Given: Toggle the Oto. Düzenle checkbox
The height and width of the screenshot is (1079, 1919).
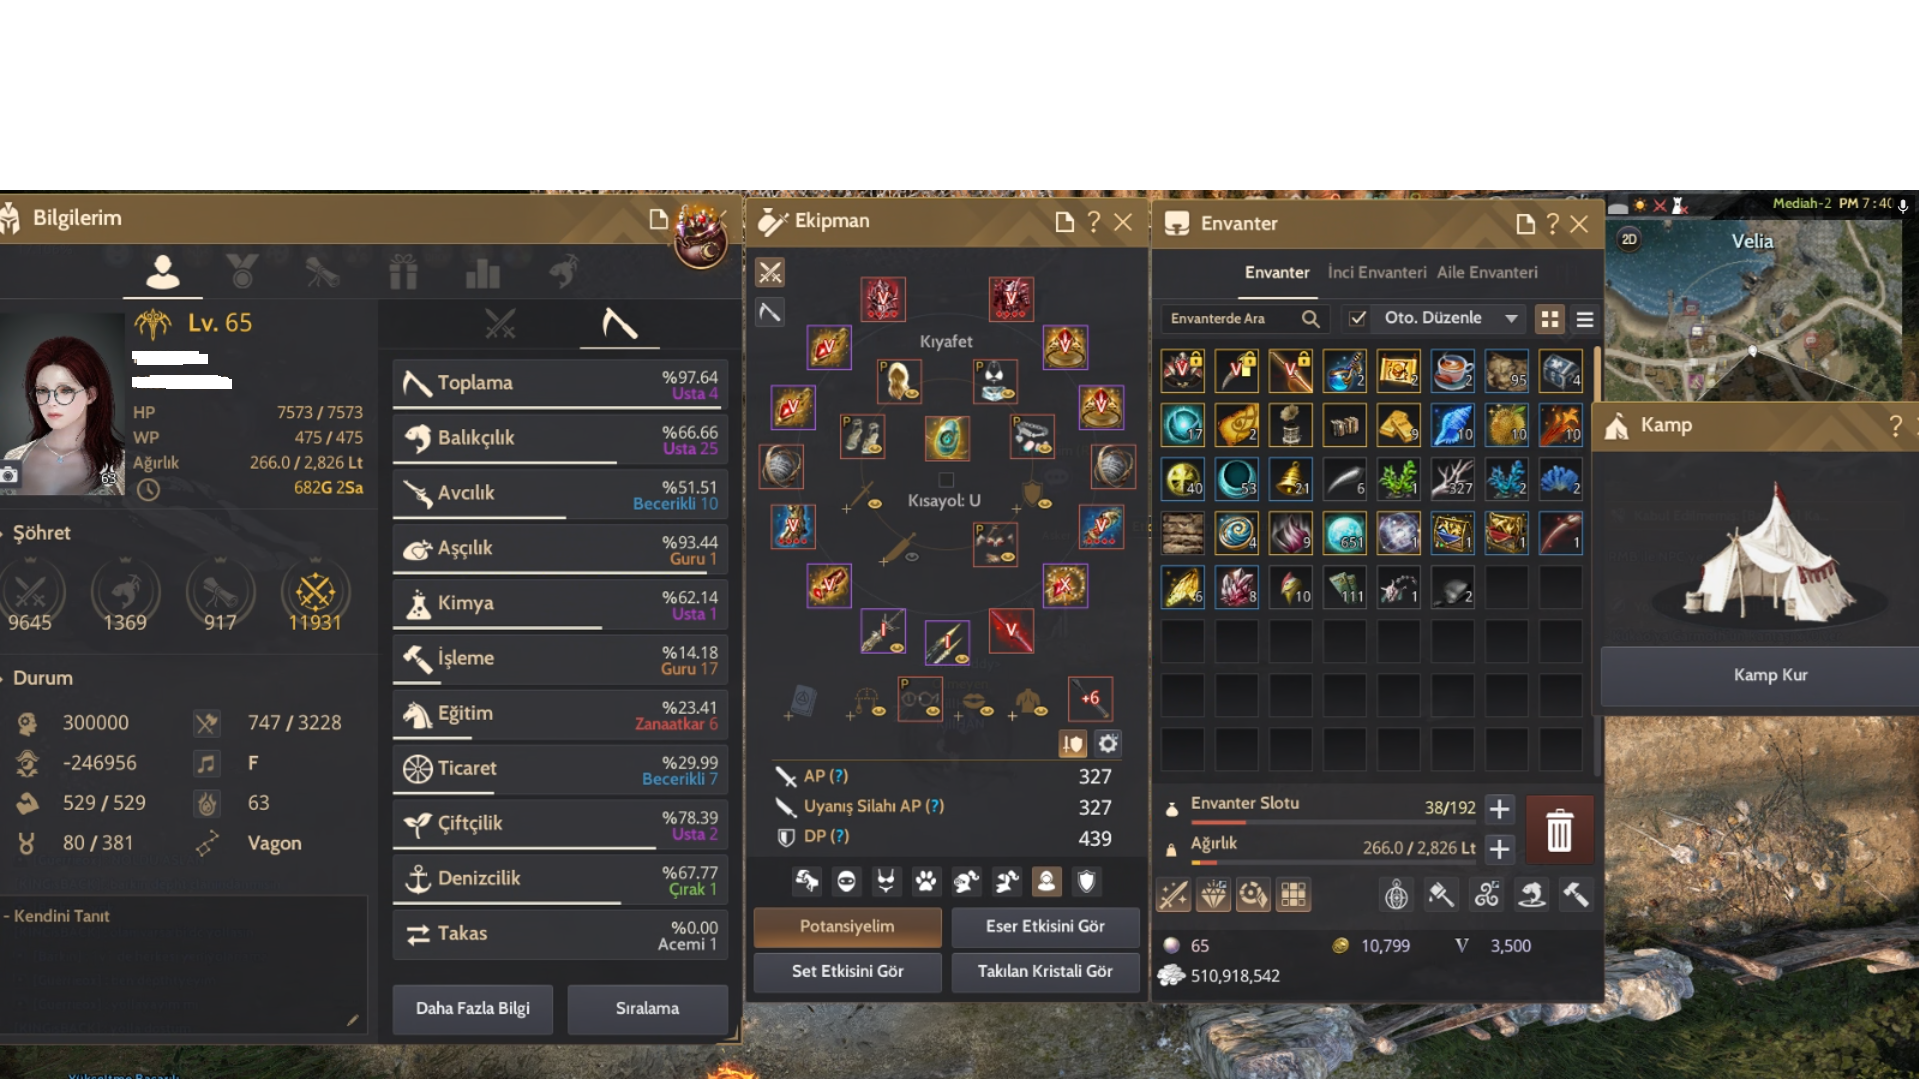Looking at the screenshot, I should point(1357,318).
